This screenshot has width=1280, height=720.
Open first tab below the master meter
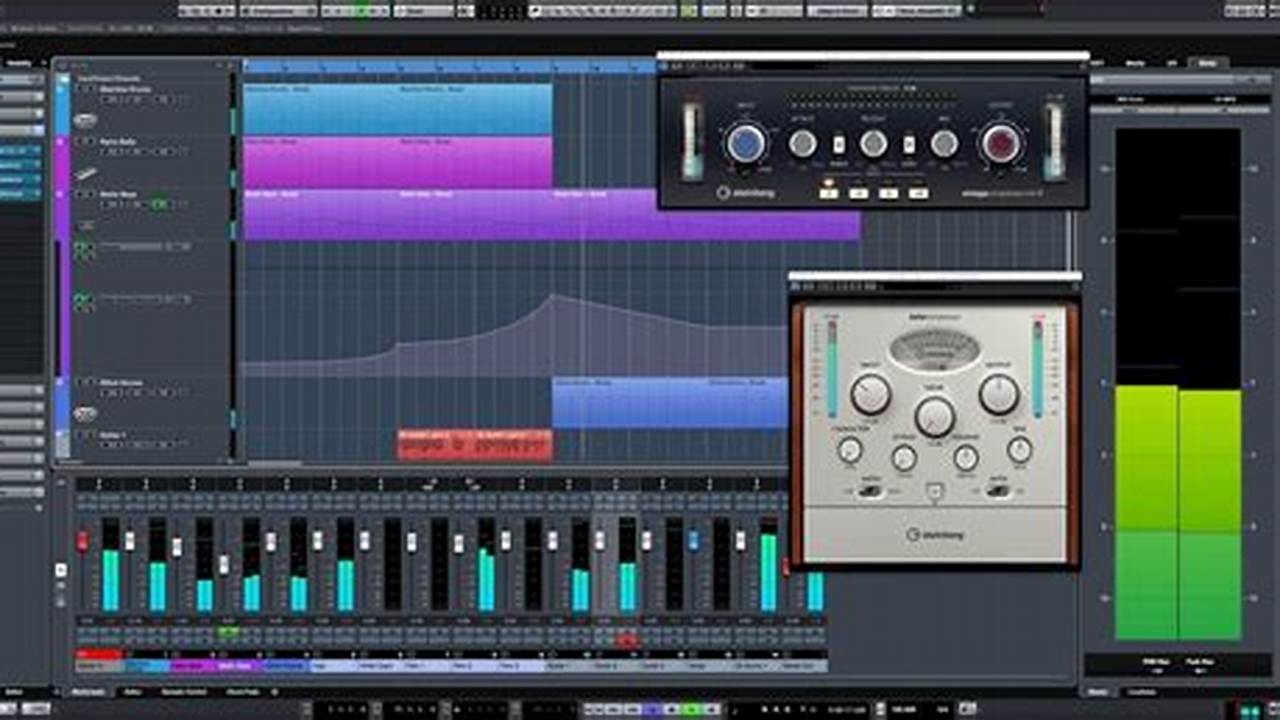pyautogui.click(x=1098, y=692)
